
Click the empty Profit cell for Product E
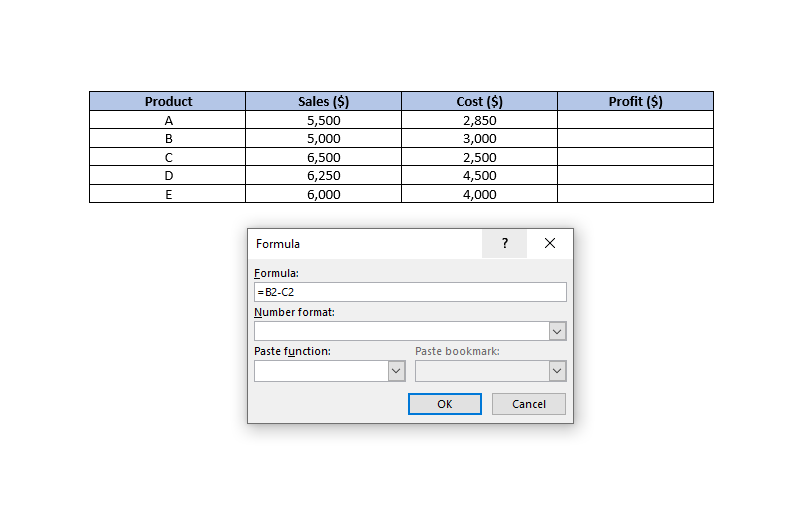click(x=635, y=195)
